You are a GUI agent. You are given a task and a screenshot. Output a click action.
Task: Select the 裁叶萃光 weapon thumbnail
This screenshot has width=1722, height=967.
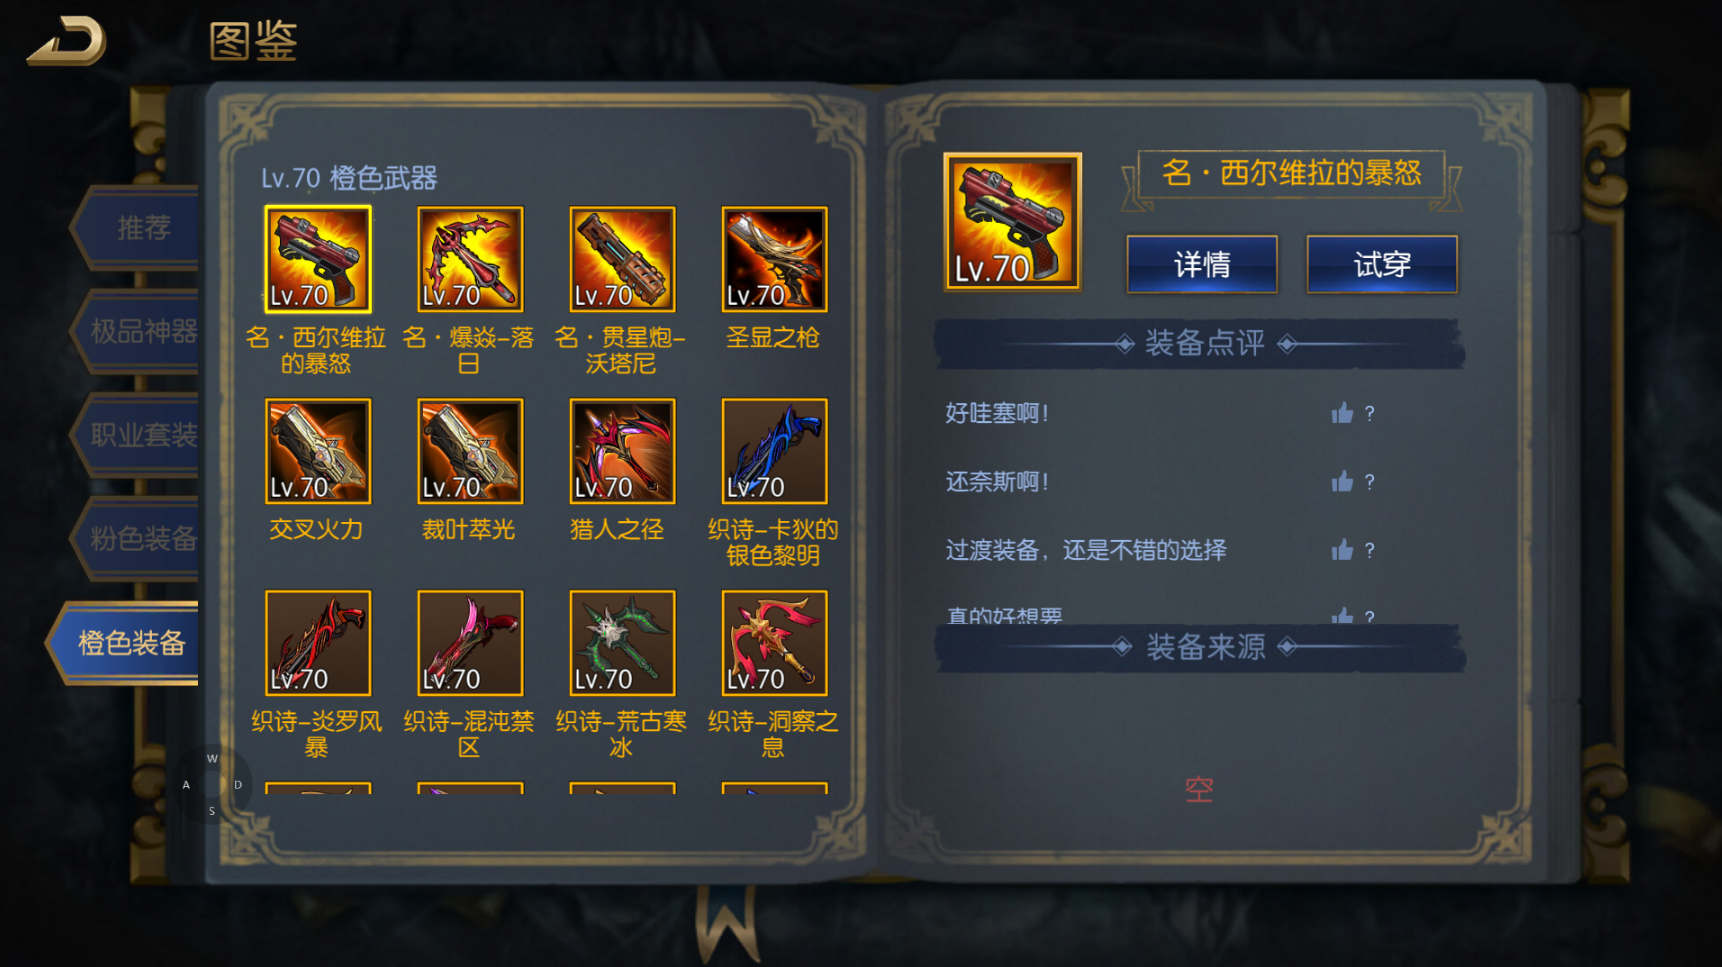[470, 451]
